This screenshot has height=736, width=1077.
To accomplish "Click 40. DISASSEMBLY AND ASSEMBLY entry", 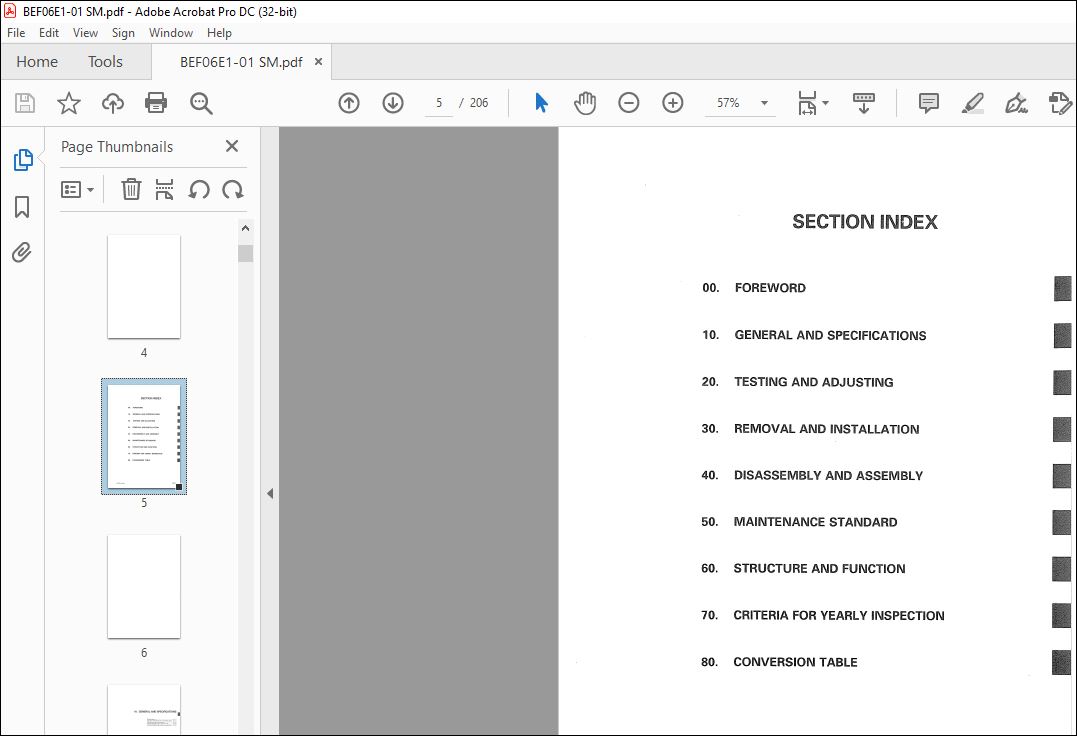I will coord(812,475).
